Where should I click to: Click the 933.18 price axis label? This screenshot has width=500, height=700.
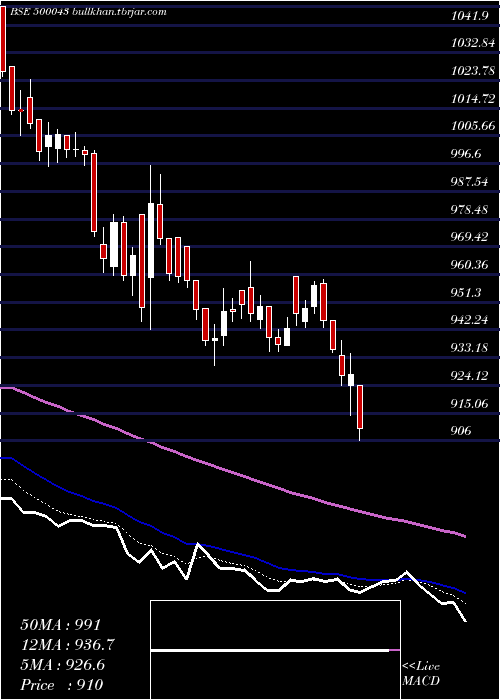click(470, 348)
